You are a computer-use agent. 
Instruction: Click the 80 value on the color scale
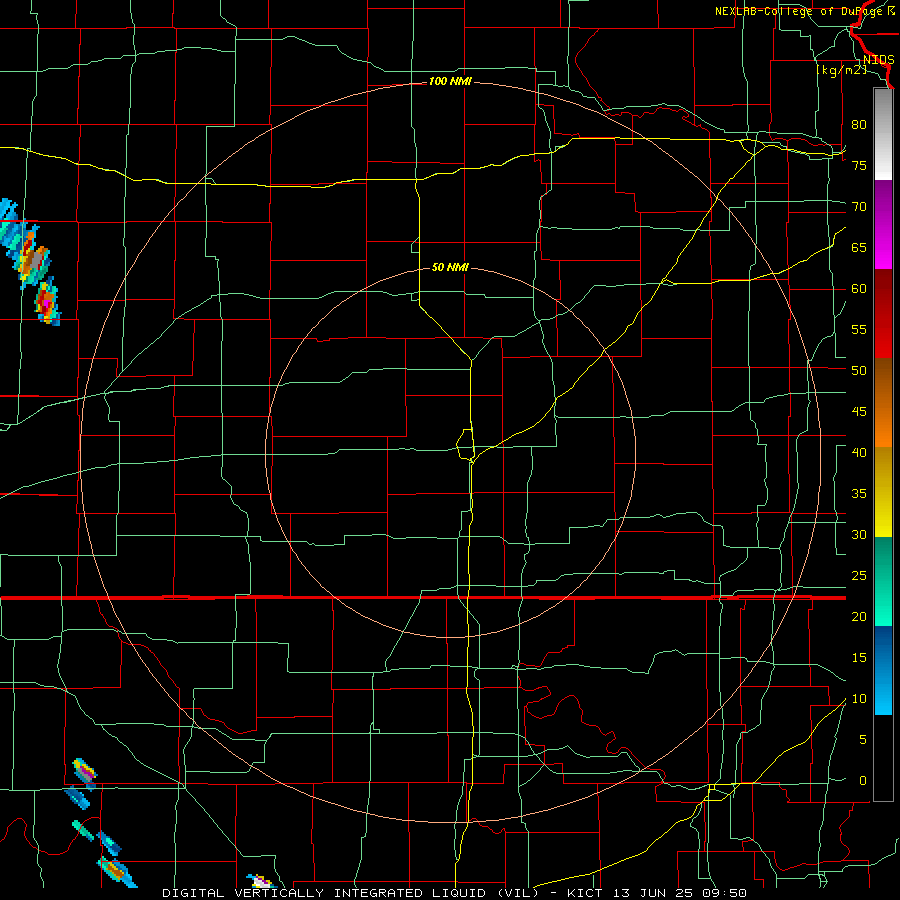coord(859,125)
